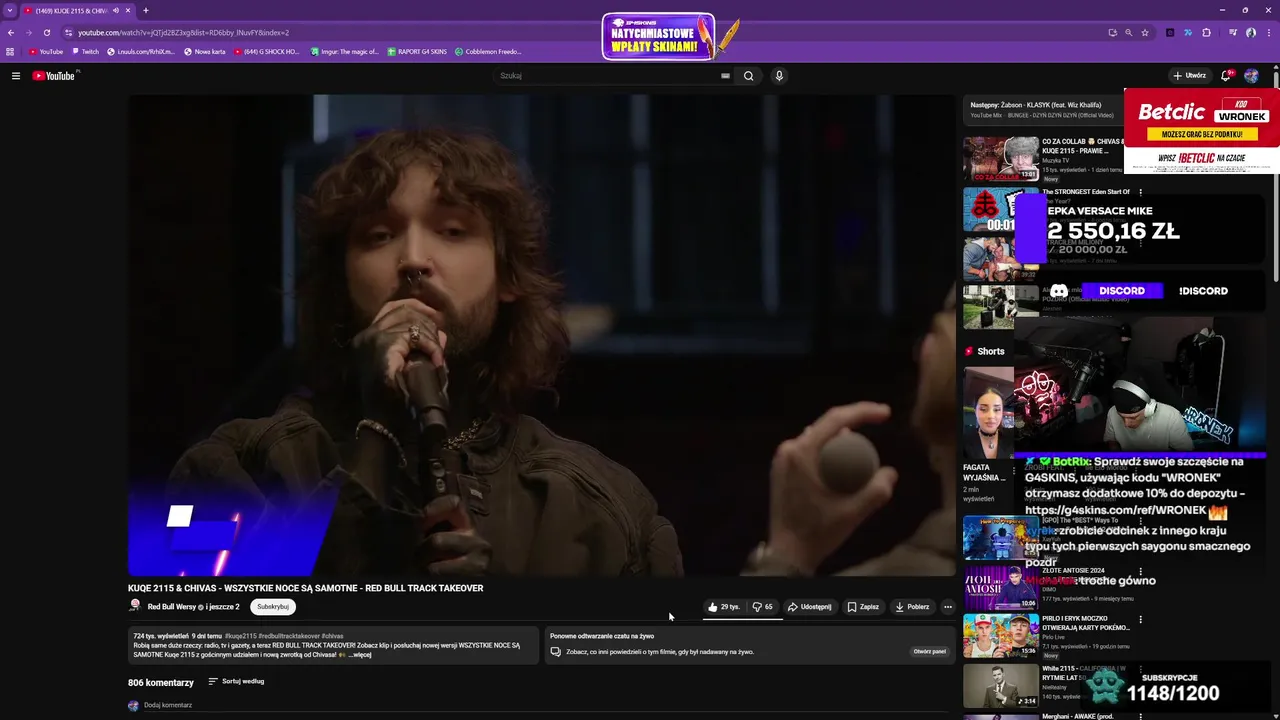Open the CO ZA COLLAB video thumbnail

coord(1001,158)
